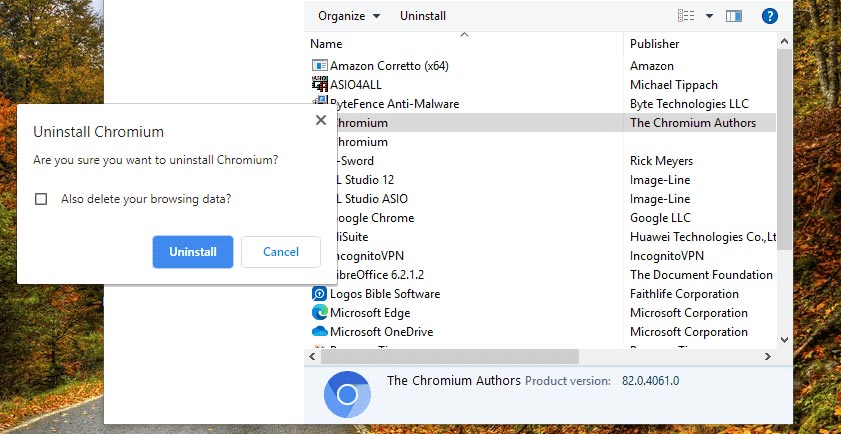
Task: Click product version '82.0.4061.0'
Action: (651, 381)
